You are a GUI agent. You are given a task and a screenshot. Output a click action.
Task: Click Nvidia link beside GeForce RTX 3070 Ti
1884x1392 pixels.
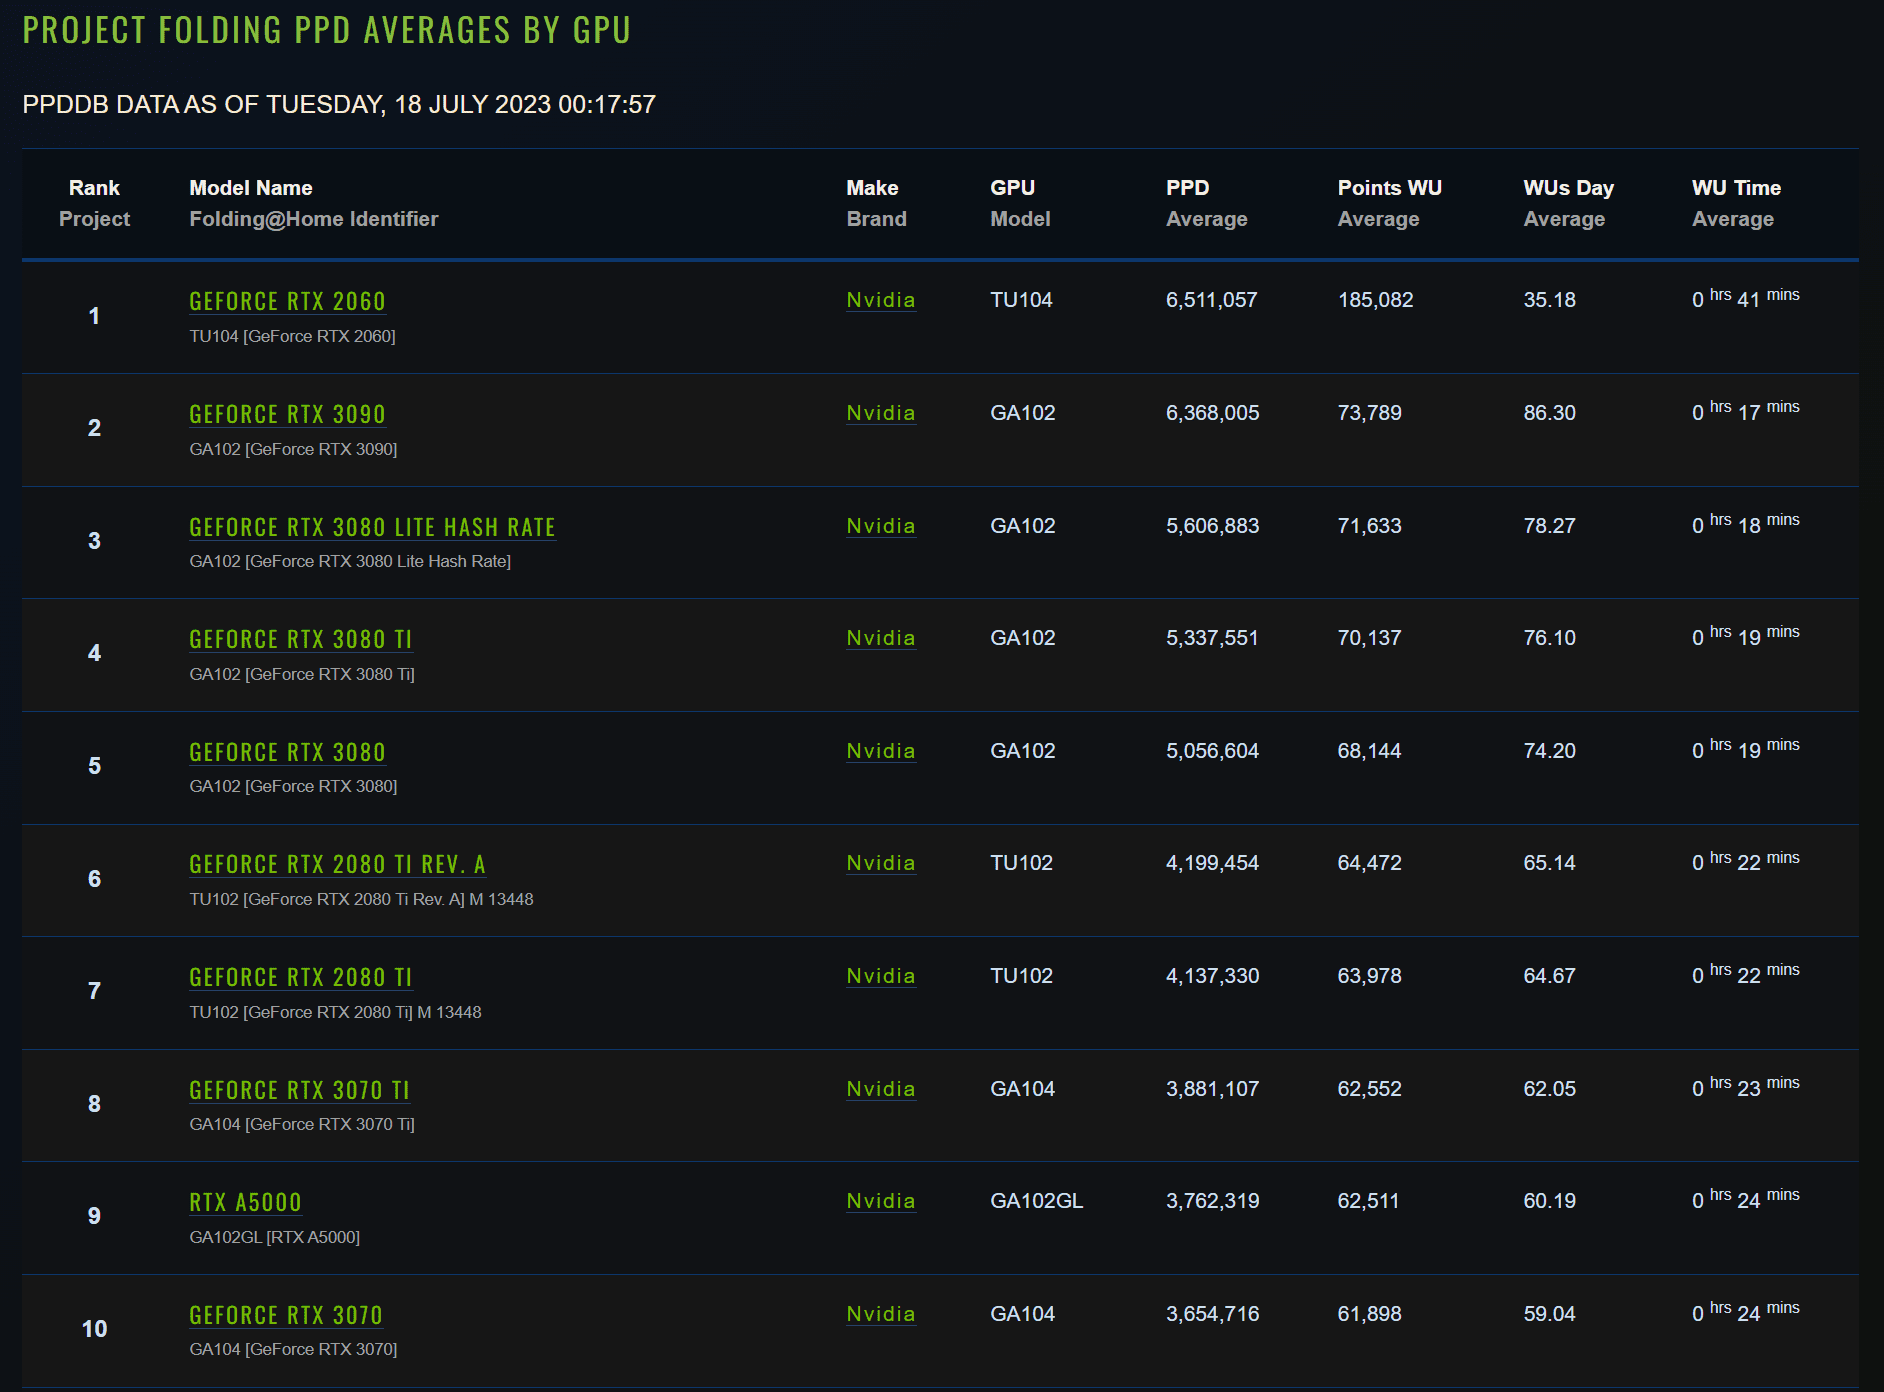tap(880, 1089)
